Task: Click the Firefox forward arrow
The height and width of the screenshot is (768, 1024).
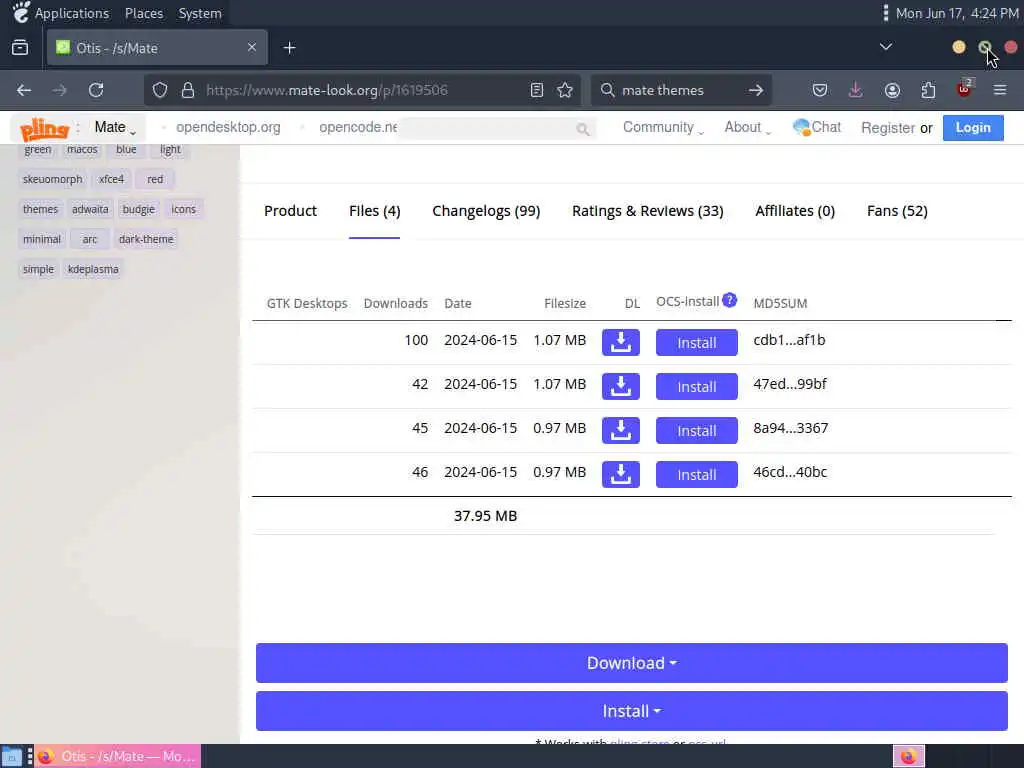Action: coord(59,90)
